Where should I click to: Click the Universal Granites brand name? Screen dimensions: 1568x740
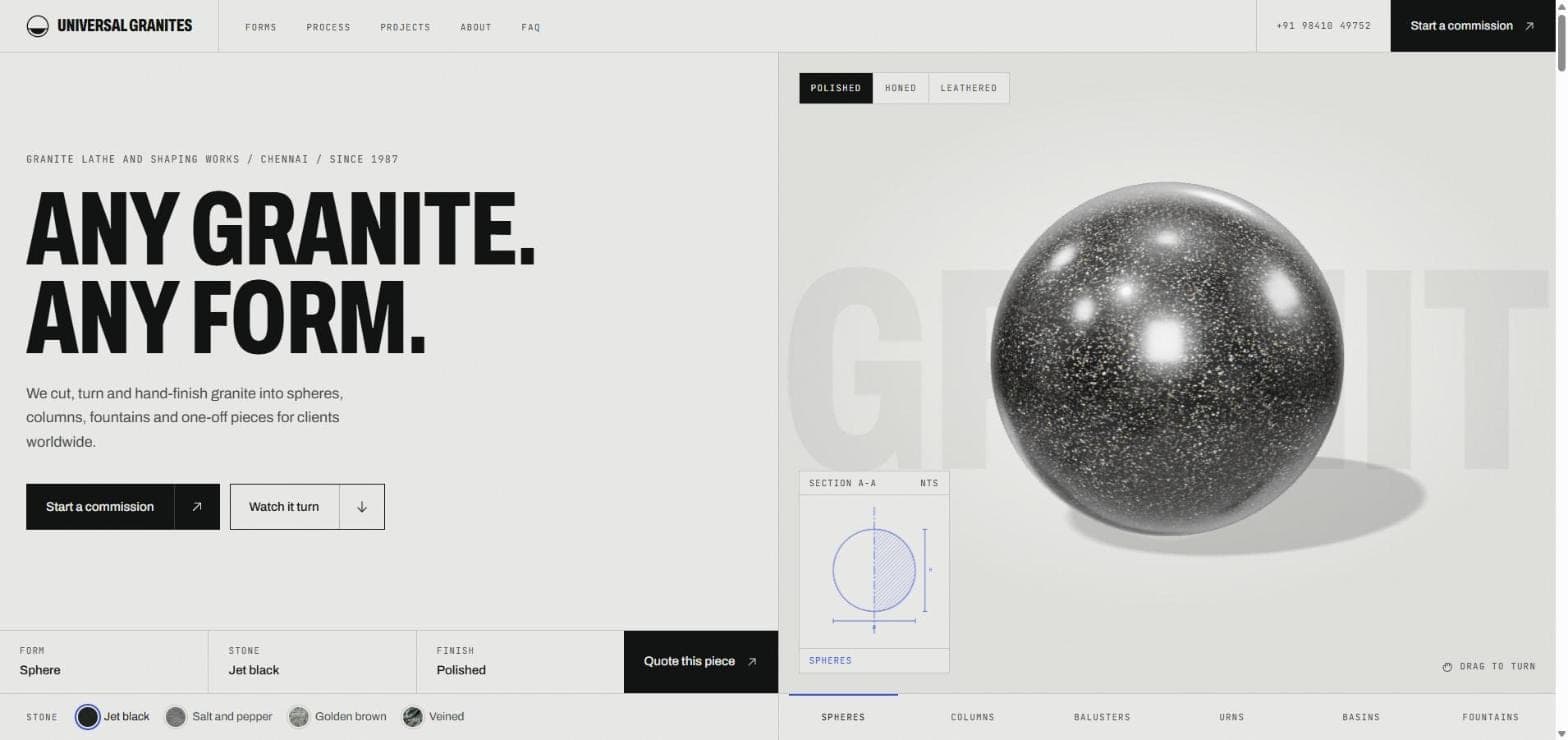click(x=125, y=26)
